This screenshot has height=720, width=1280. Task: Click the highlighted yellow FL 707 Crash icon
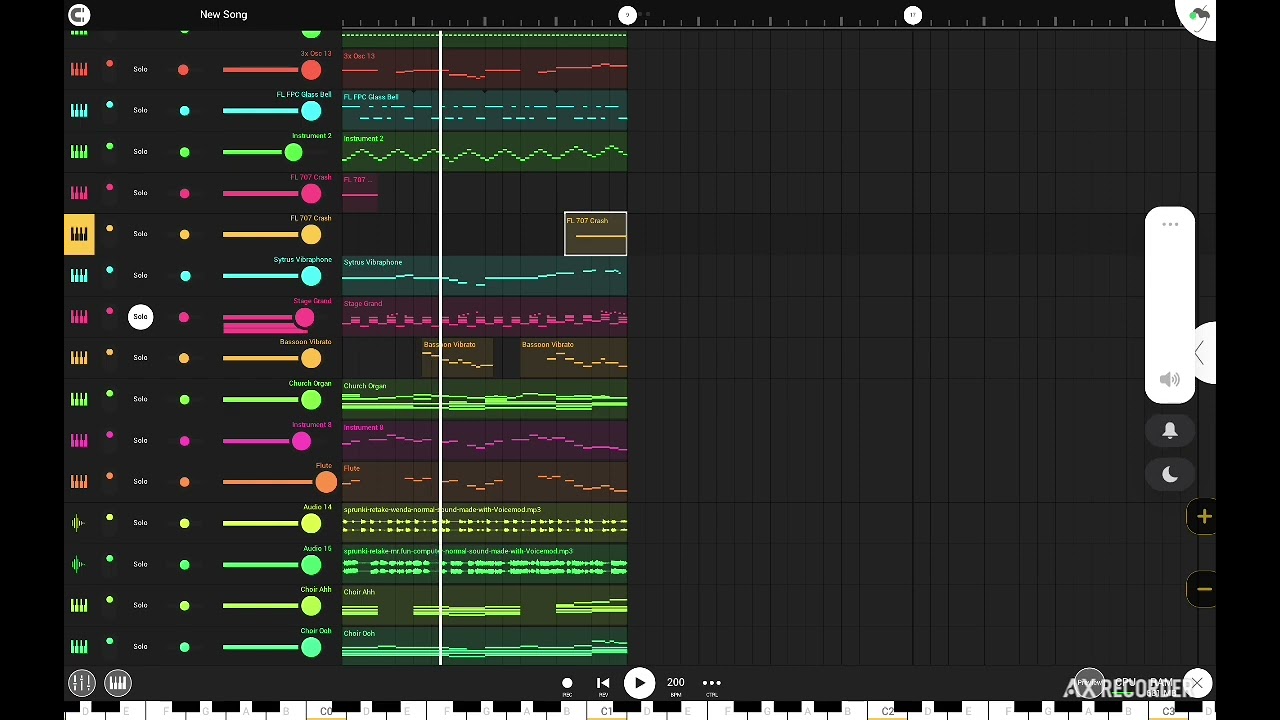pos(79,234)
